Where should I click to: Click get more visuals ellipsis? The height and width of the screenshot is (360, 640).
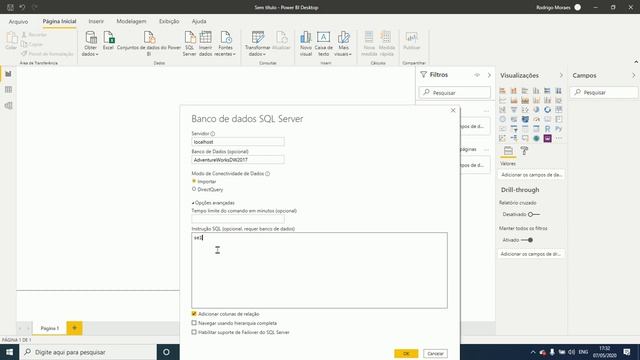coord(558,138)
